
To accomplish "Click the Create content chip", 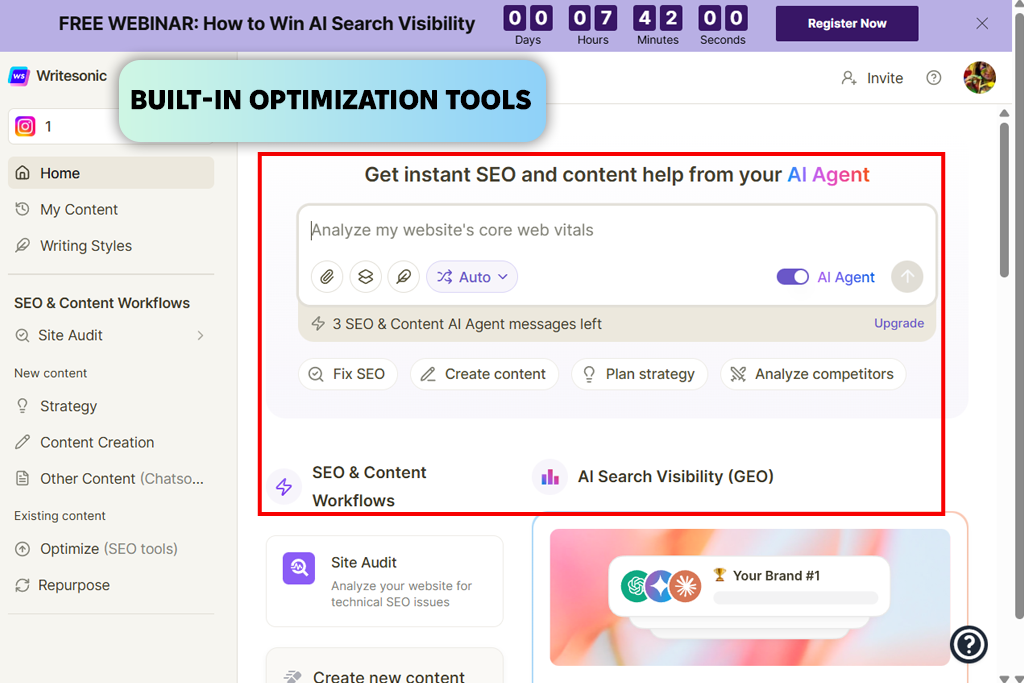I will pyautogui.click(x=484, y=374).
